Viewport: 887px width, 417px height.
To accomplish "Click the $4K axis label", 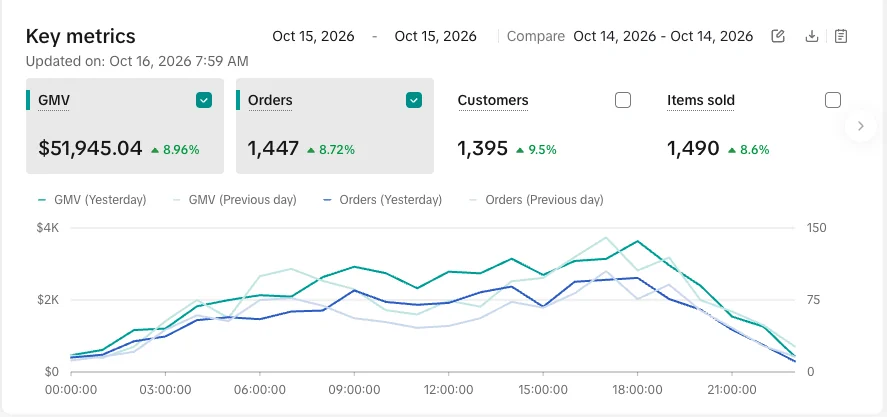I will [48, 228].
